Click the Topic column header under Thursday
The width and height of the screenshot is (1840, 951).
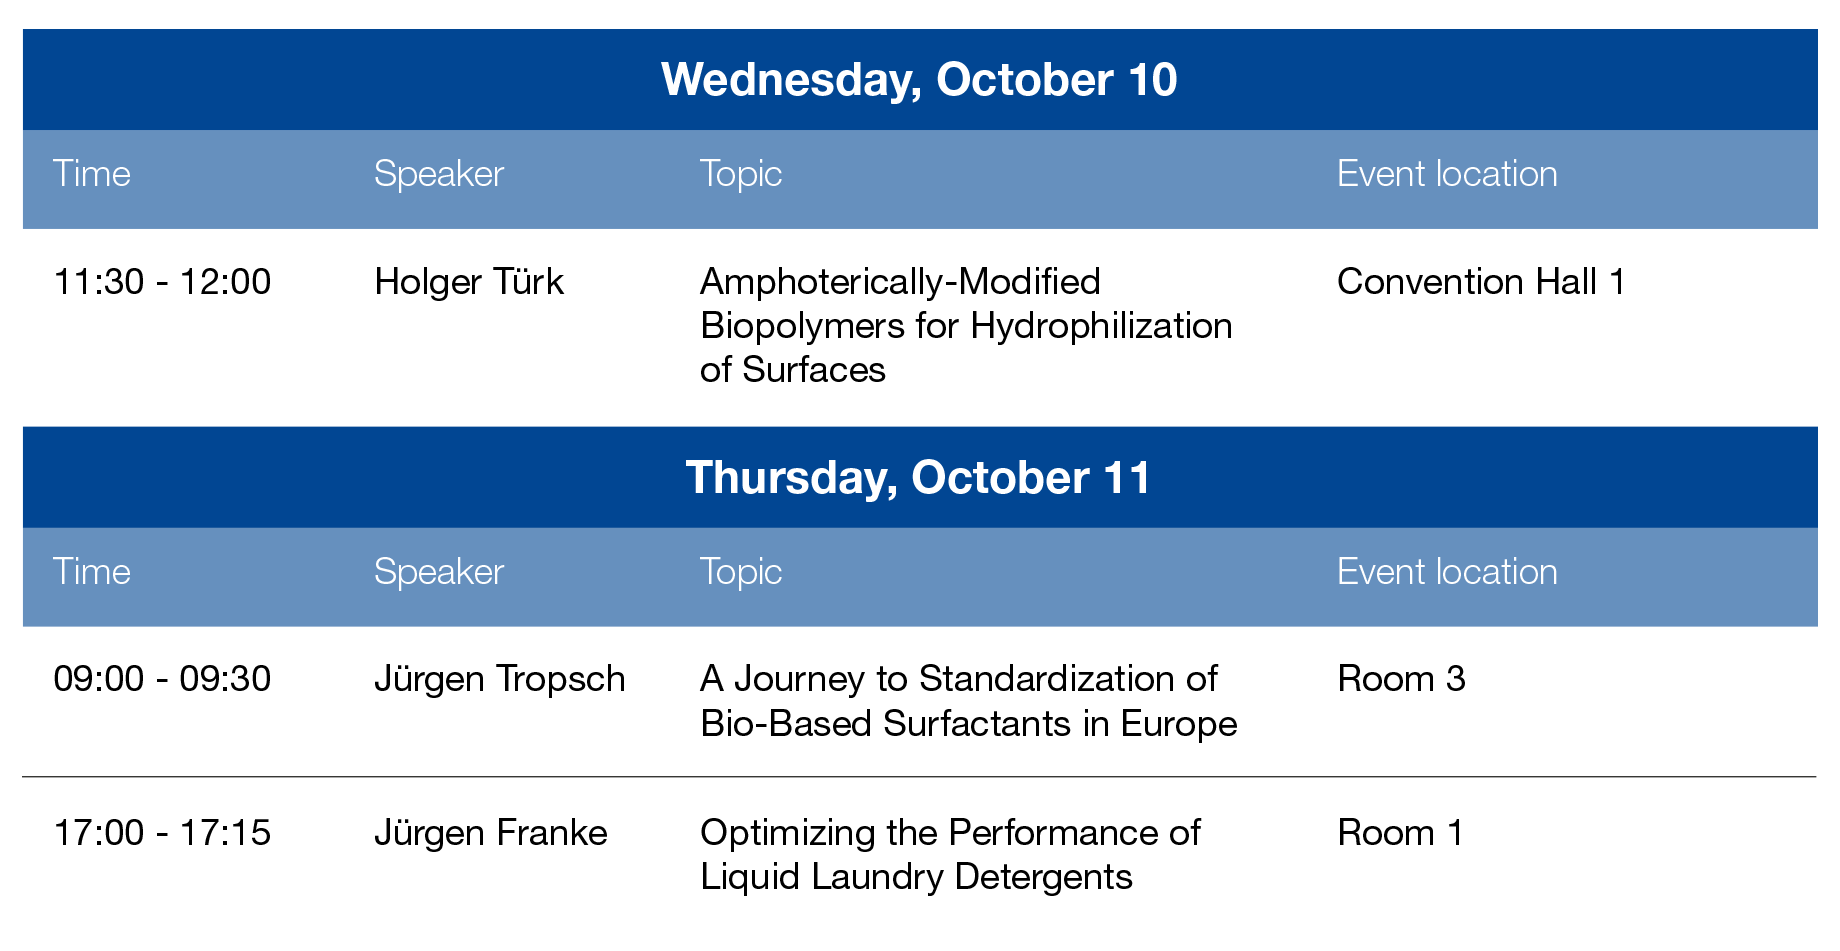[x=741, y=572]
